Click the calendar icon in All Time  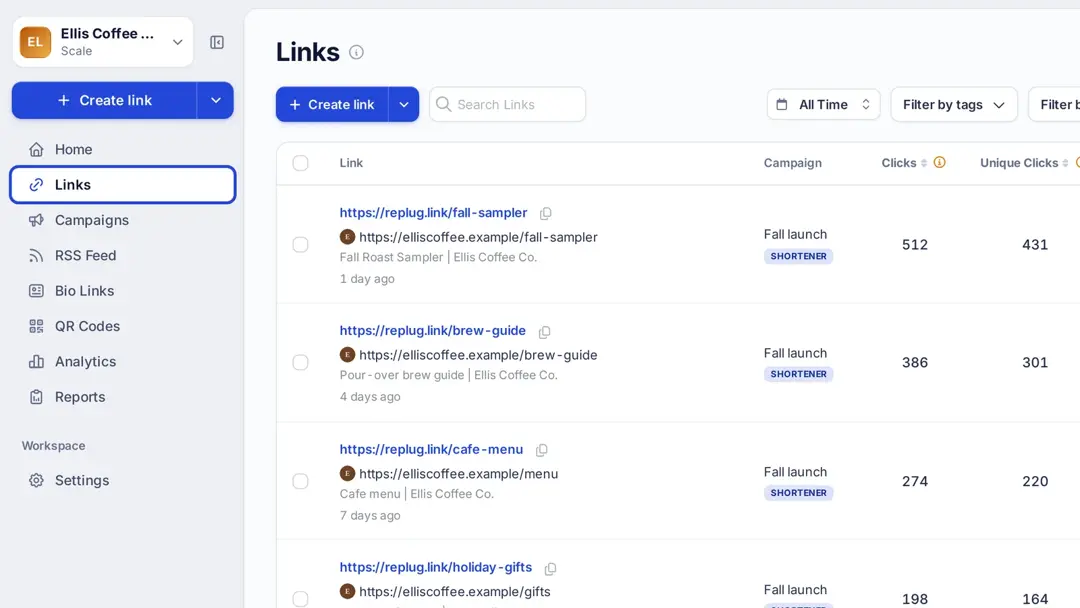[x=782, y=105]
